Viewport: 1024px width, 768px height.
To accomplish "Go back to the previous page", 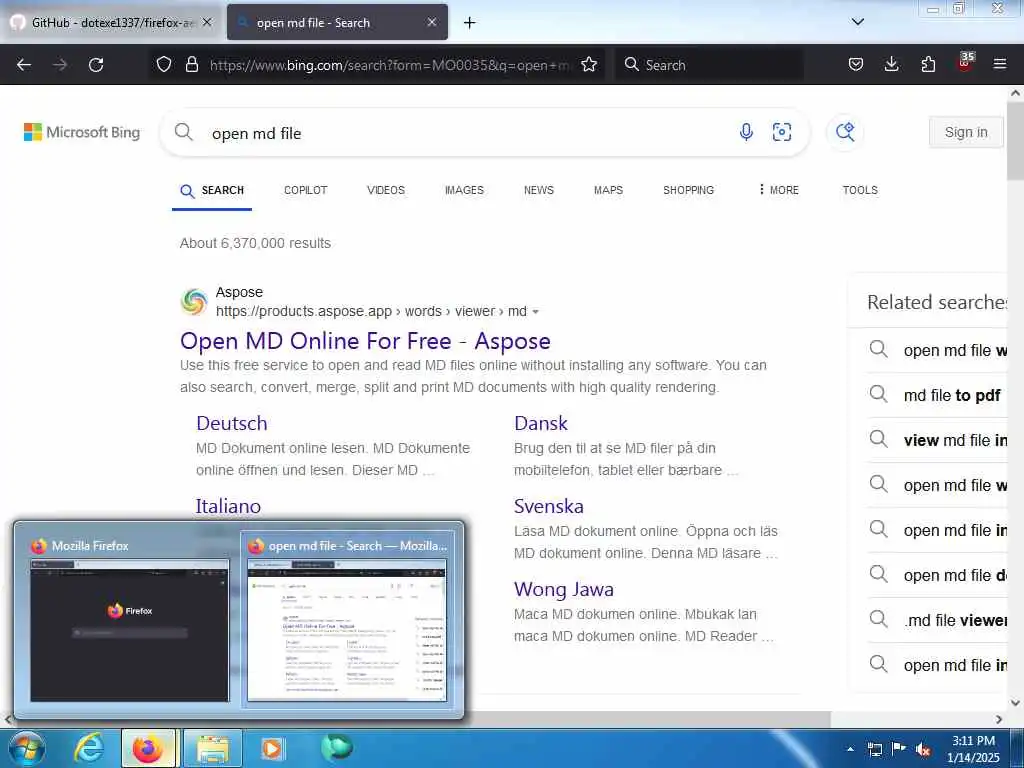I will 24,65.
